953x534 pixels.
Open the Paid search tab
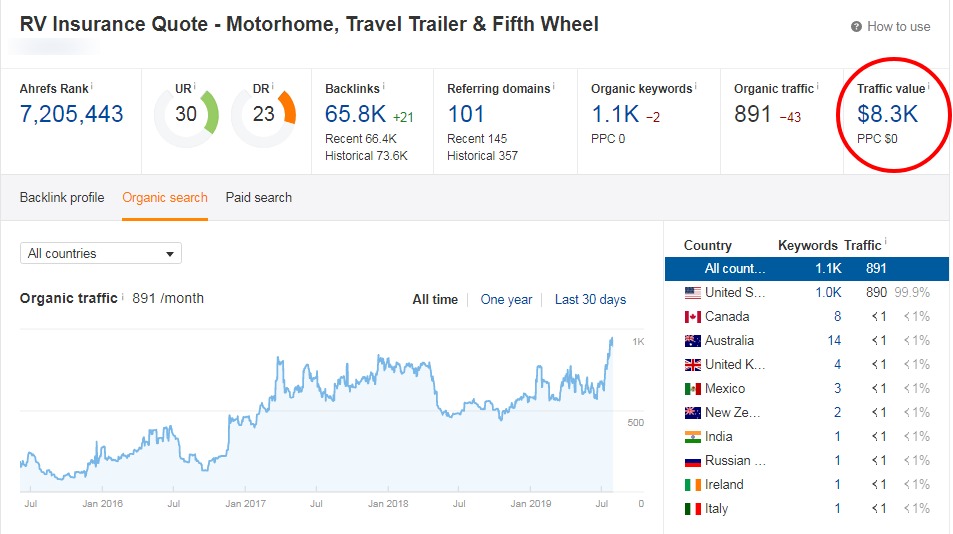259,197
